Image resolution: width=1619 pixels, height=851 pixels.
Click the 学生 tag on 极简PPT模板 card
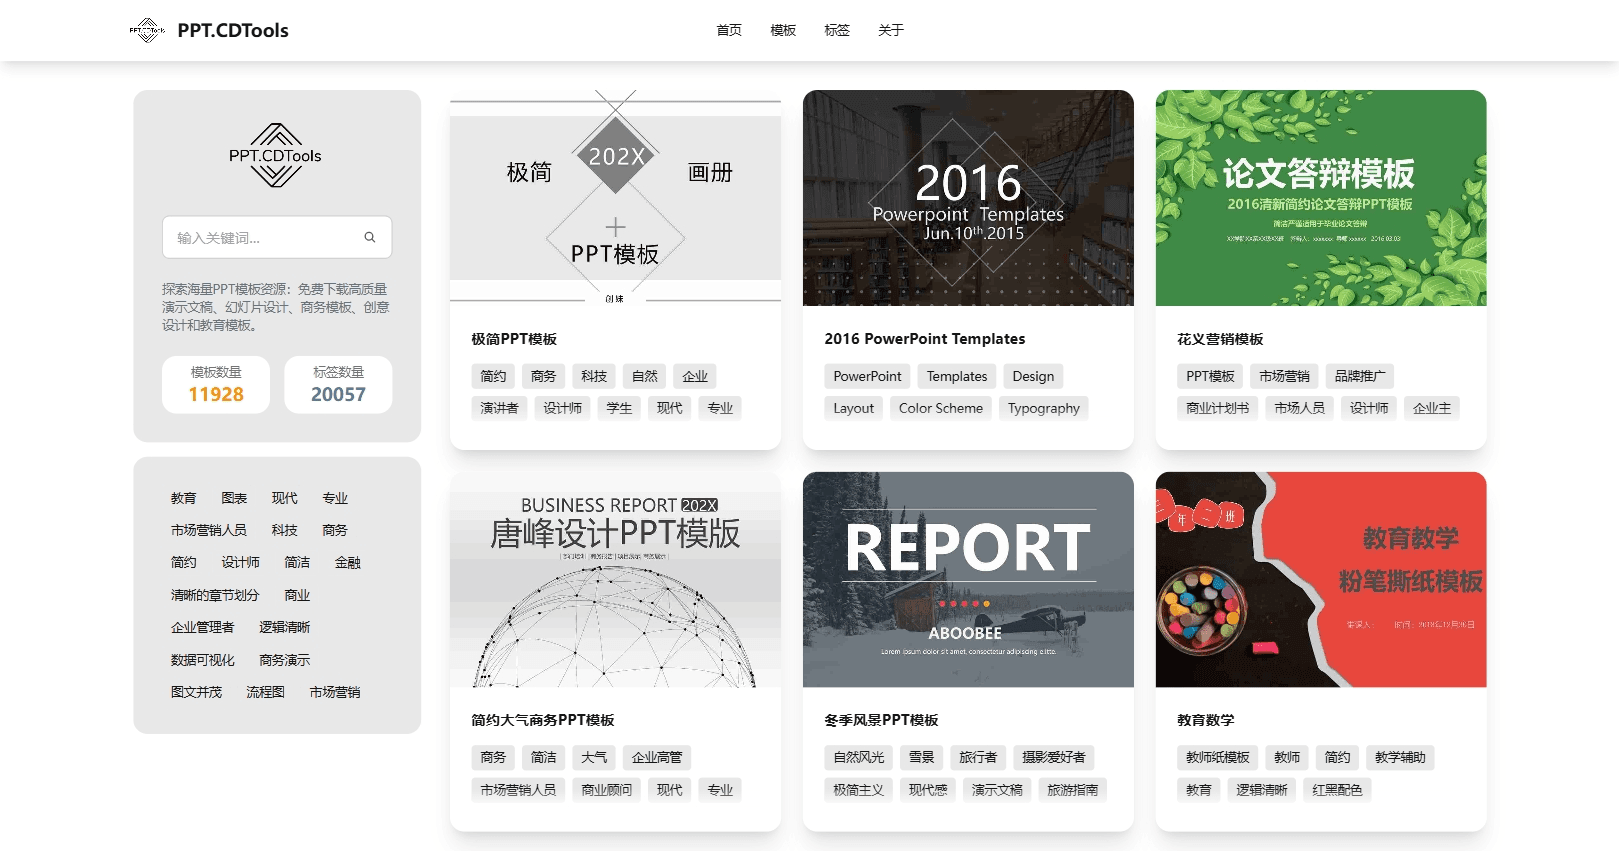click(x=619, y=408)
